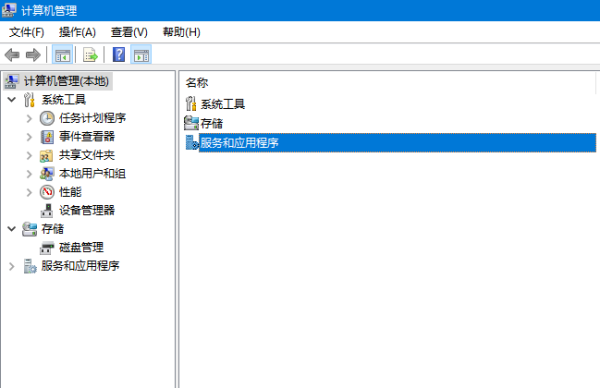Click 系统工具 icon in right list pane

tap(191, 104)
